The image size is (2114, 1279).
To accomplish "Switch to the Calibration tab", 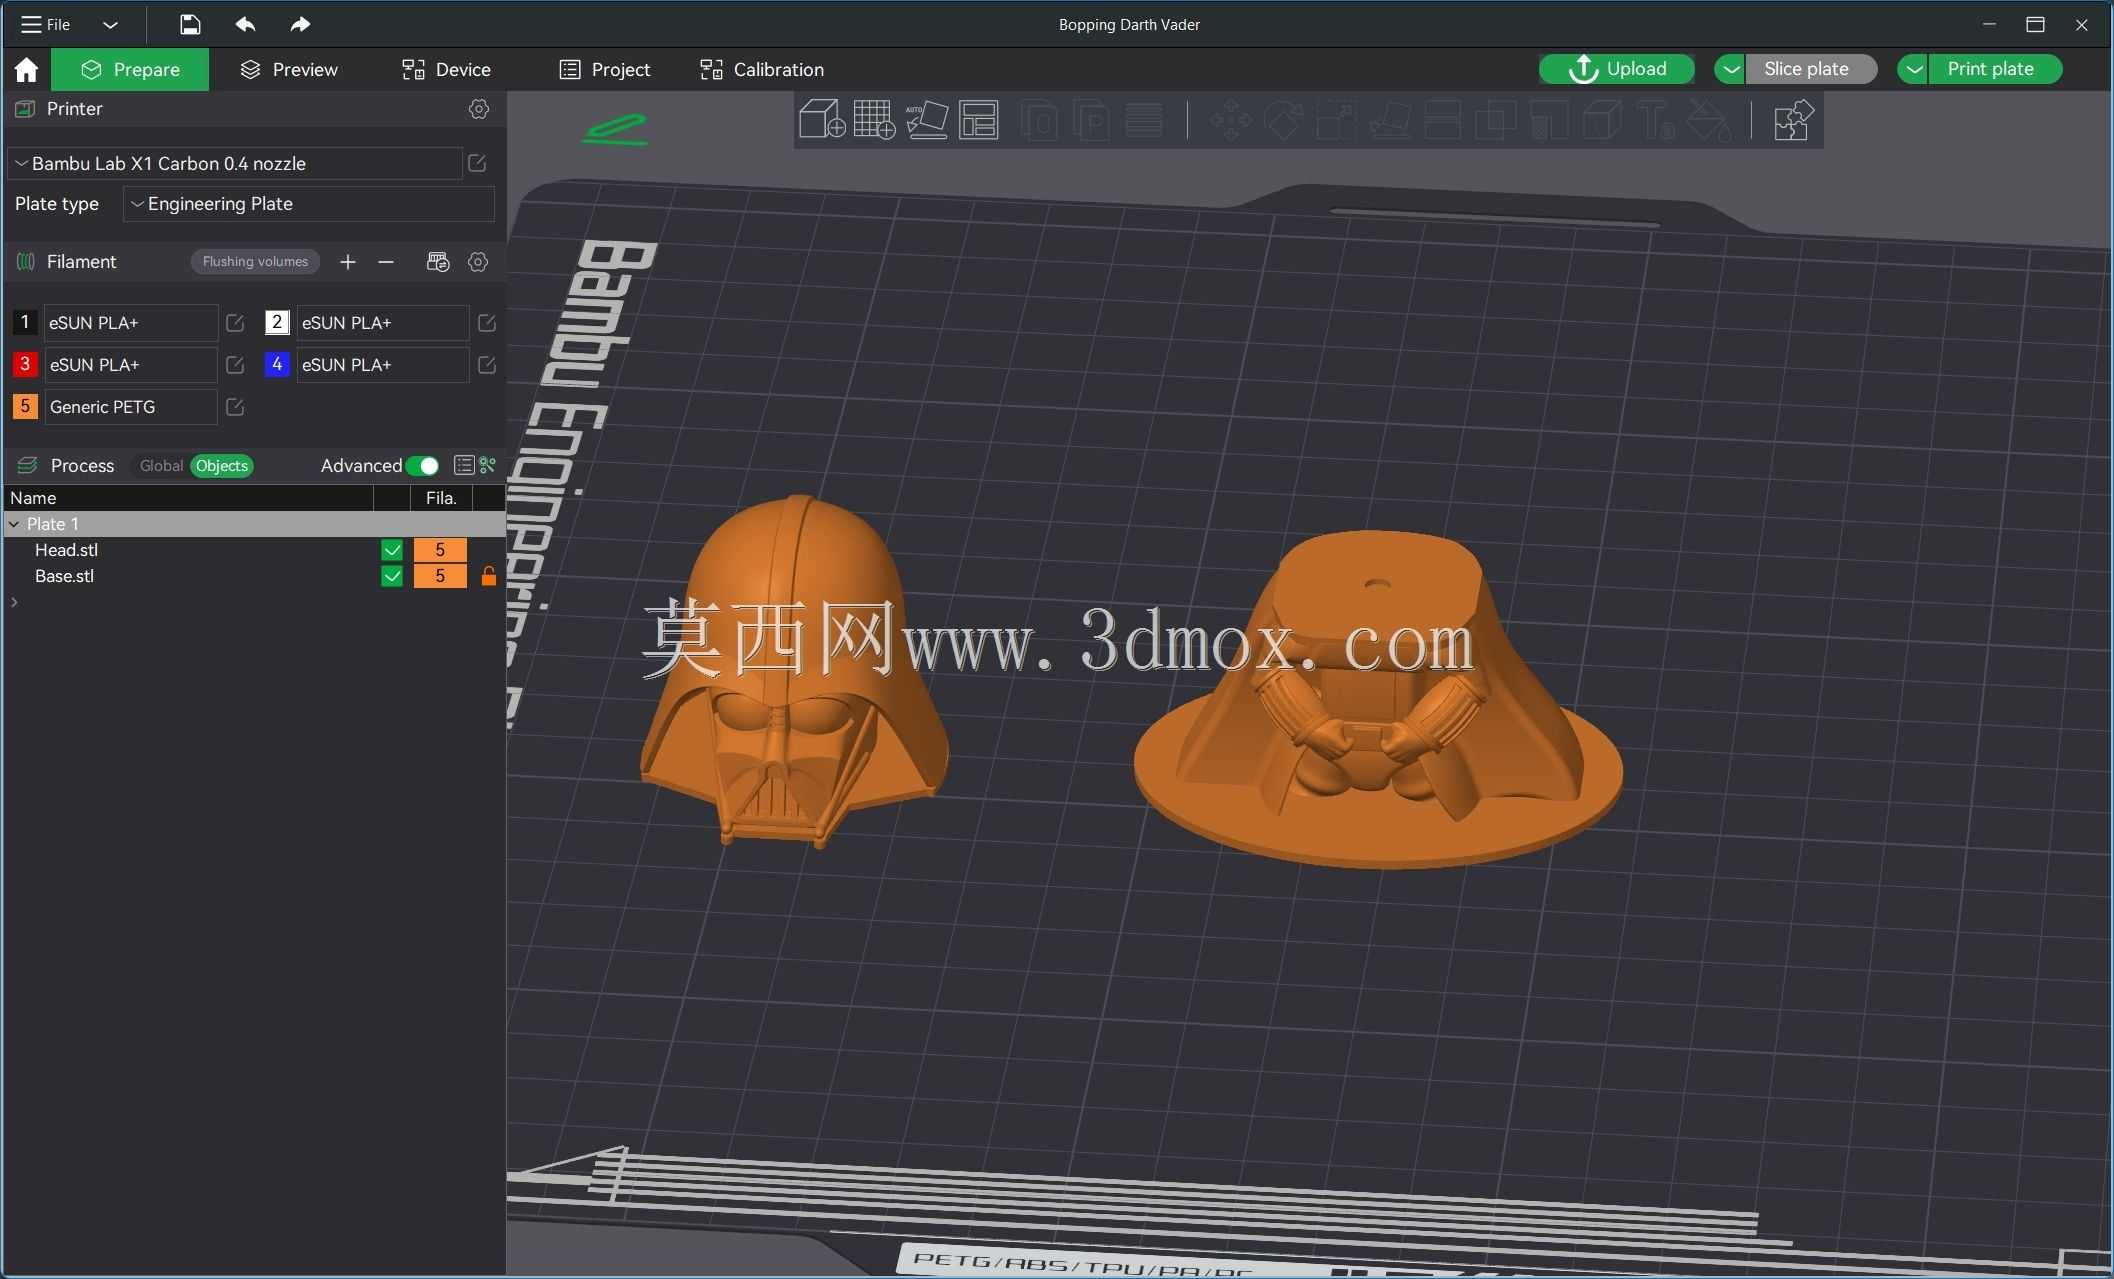I will 762,69.
